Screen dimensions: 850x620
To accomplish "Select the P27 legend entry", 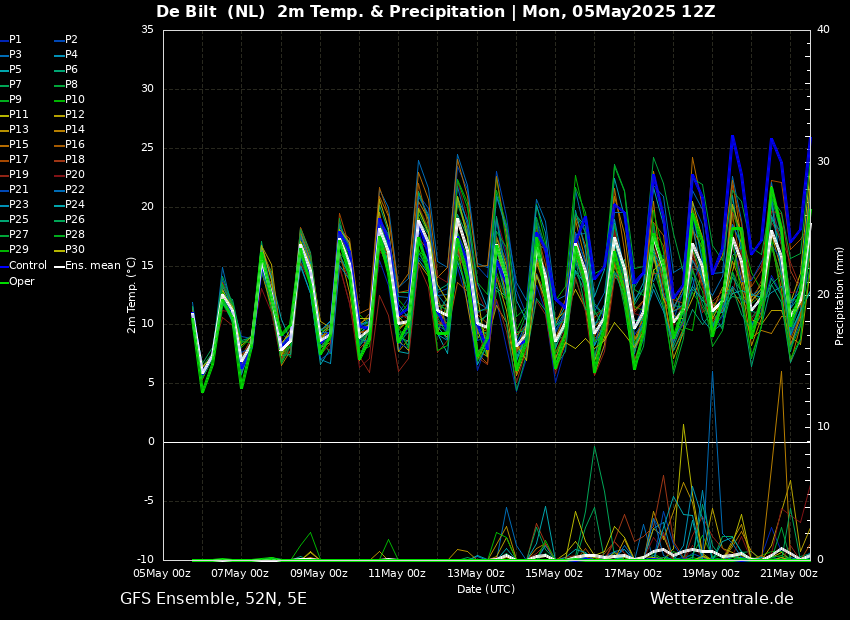I will (19, 235).
